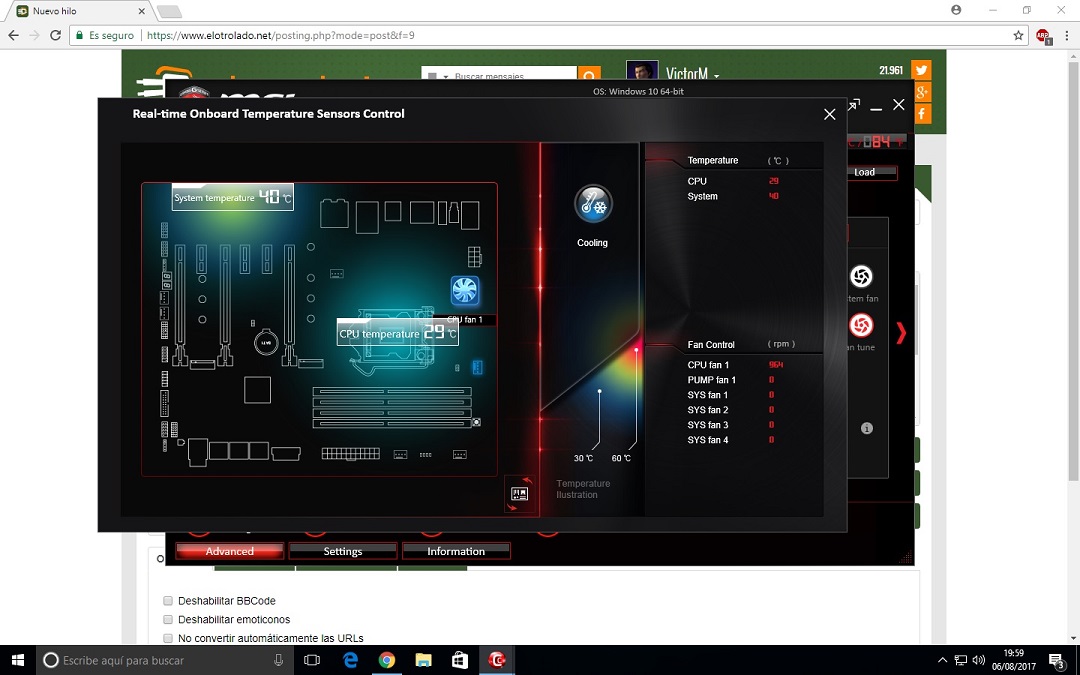Select the blue CPU fan 1 icon on the motherboard
1080x675 pixels.
[x=465, y=291]
